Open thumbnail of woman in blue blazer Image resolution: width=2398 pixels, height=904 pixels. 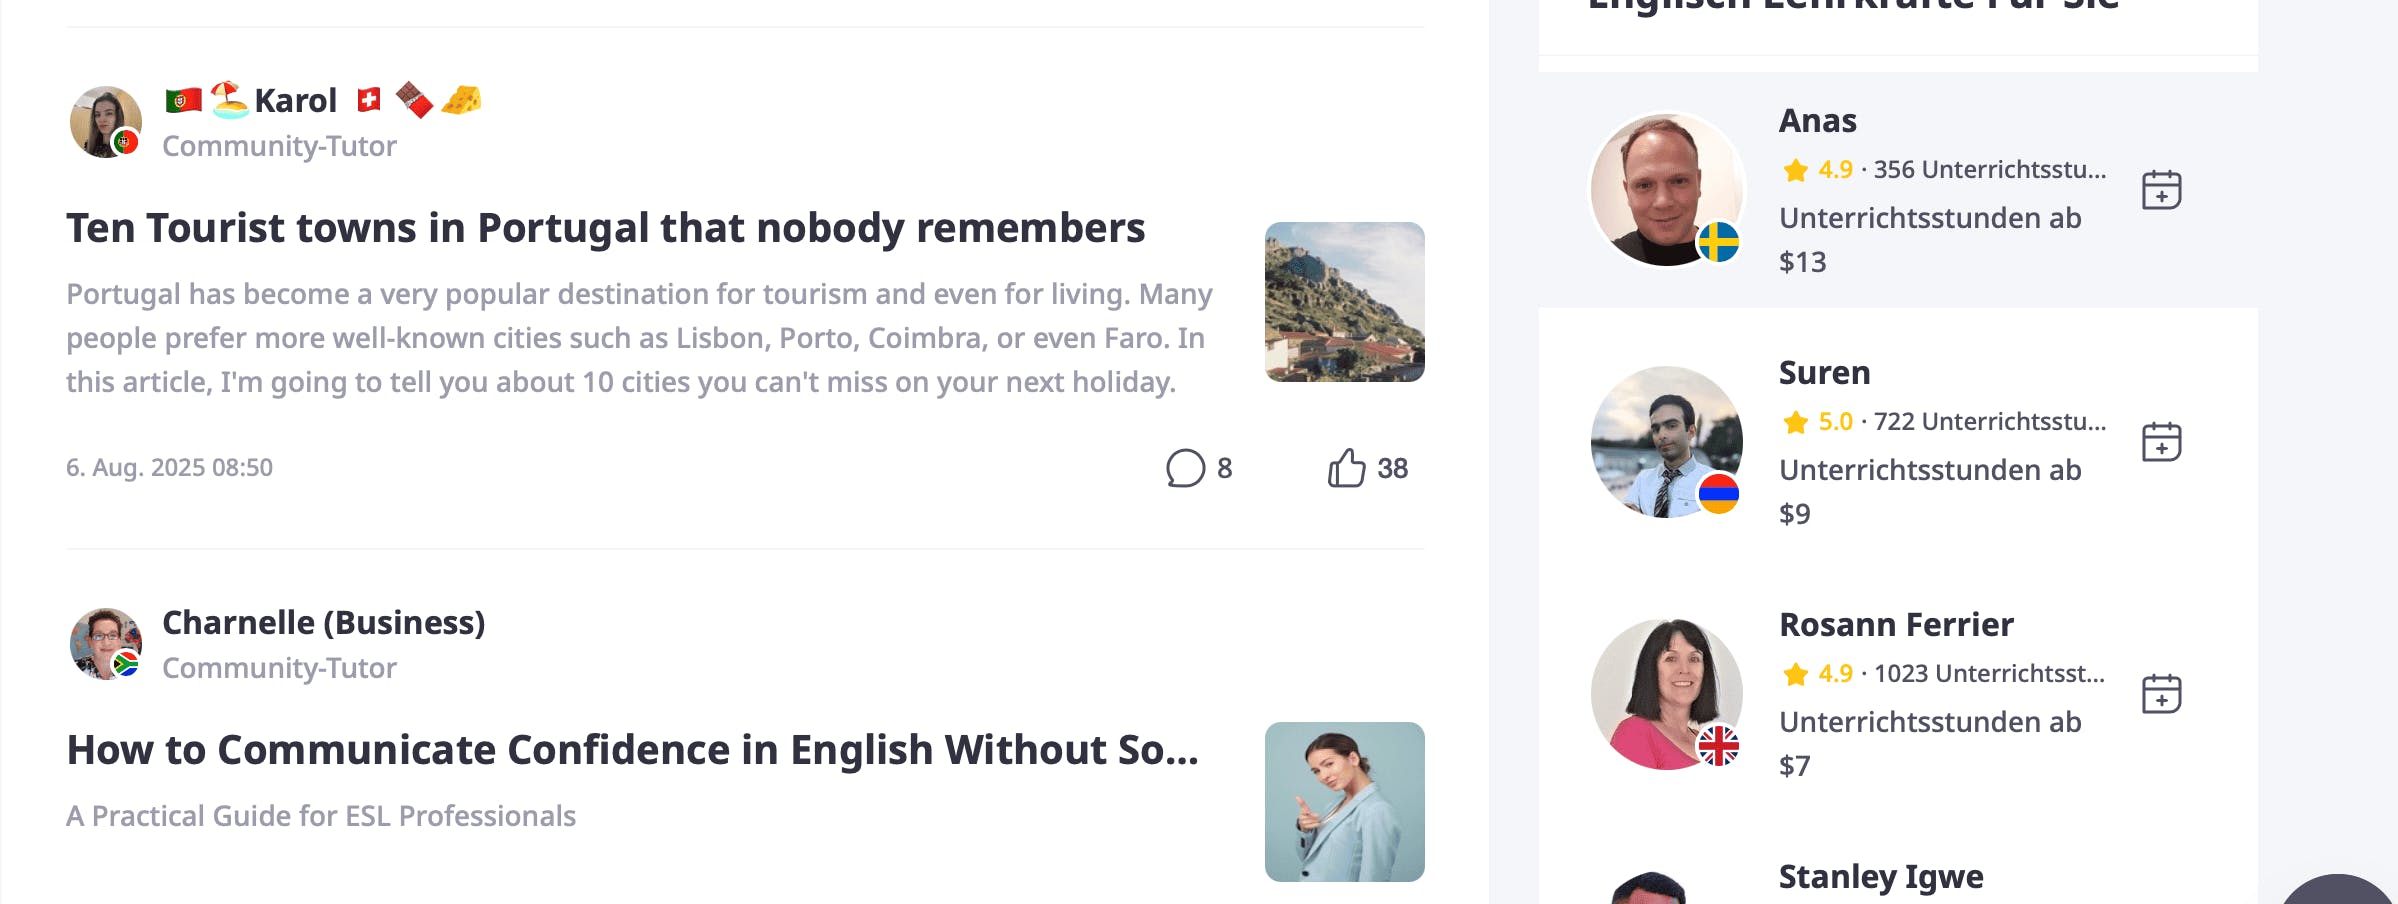pos(1344,802)
